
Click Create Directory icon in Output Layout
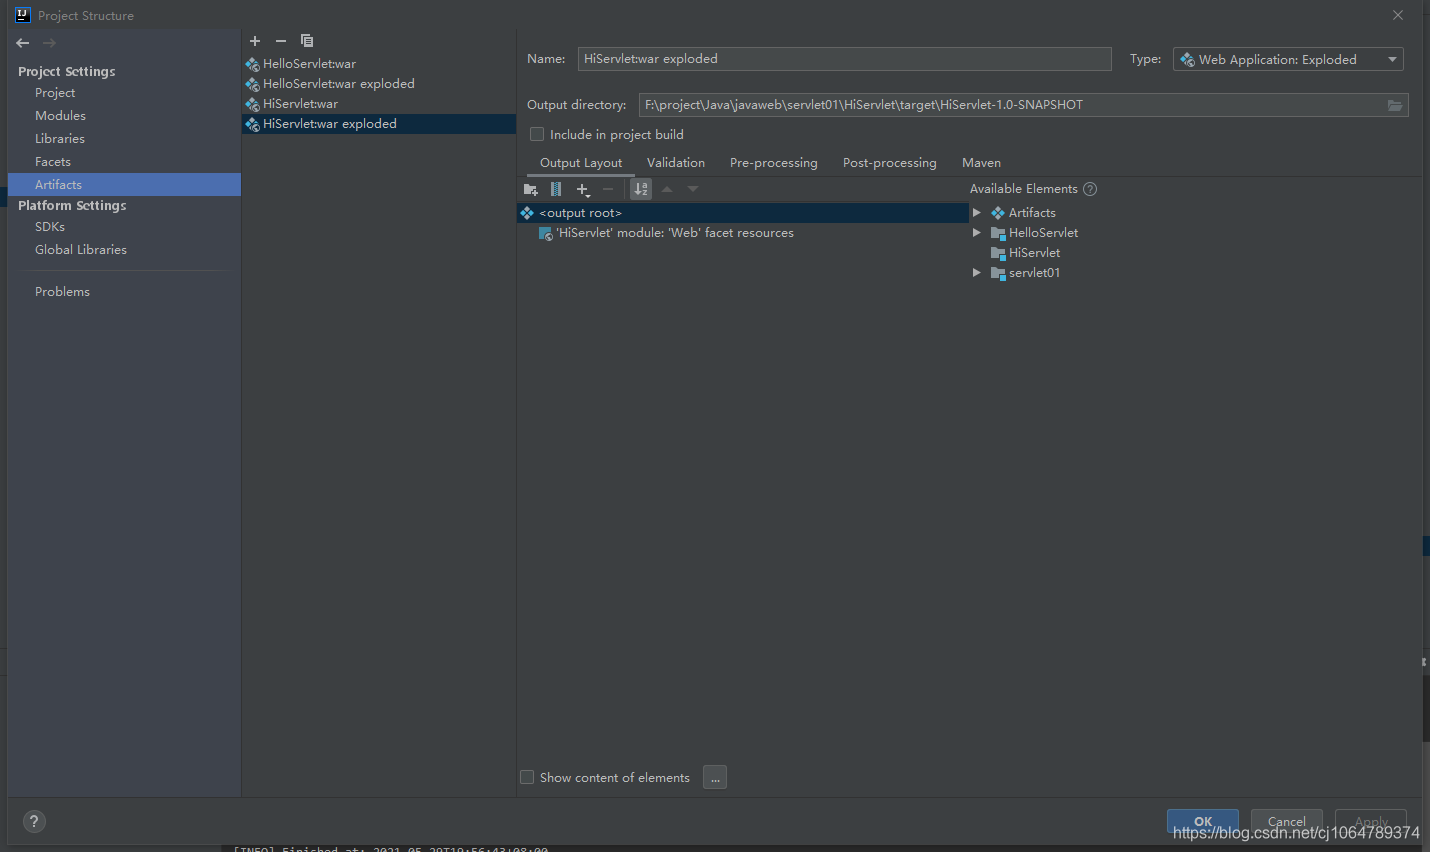(x=531, y=189)
